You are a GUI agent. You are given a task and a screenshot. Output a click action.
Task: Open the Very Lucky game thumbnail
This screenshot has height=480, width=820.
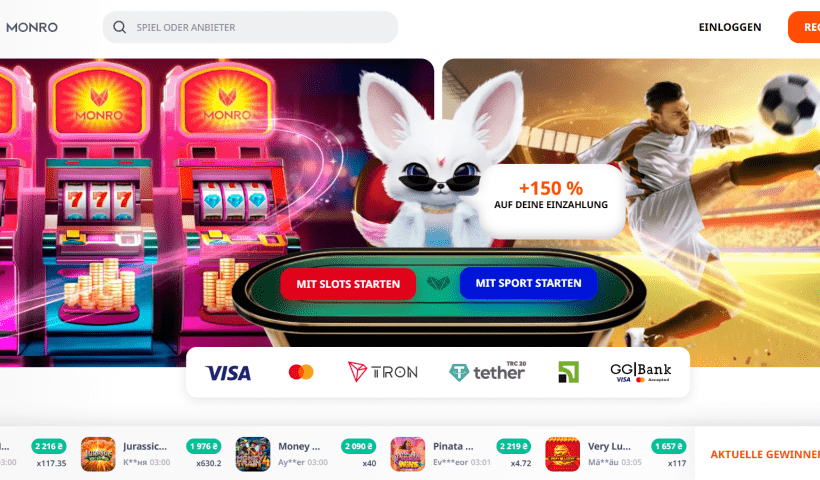coord(562,454)
